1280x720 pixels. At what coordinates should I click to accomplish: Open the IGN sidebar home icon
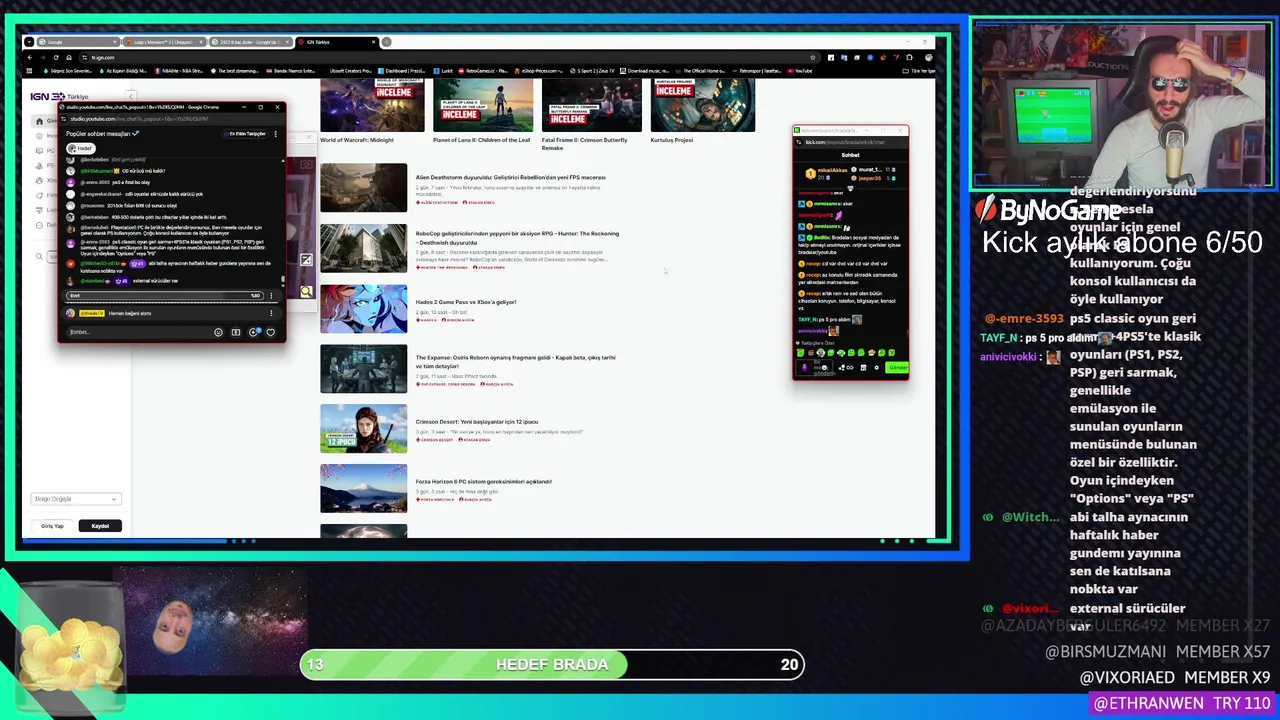tap(39, 121)
